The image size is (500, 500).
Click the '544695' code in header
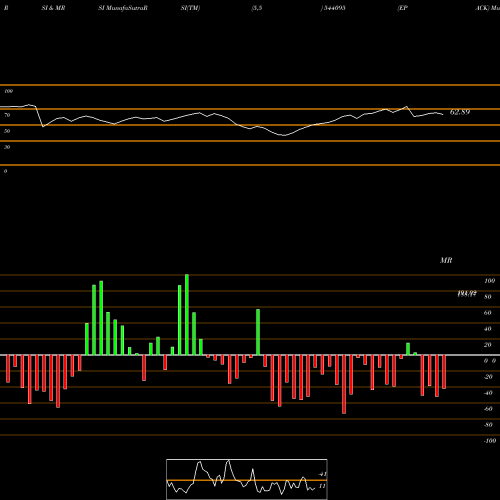pos(335,8)
